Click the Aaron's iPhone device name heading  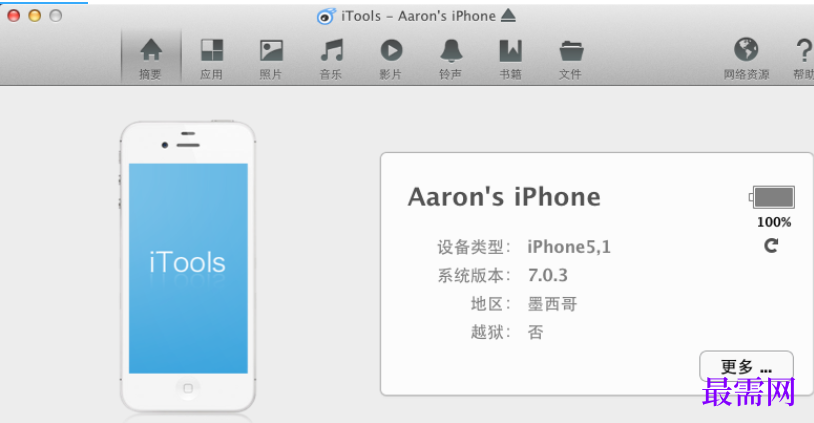(504, 197)
